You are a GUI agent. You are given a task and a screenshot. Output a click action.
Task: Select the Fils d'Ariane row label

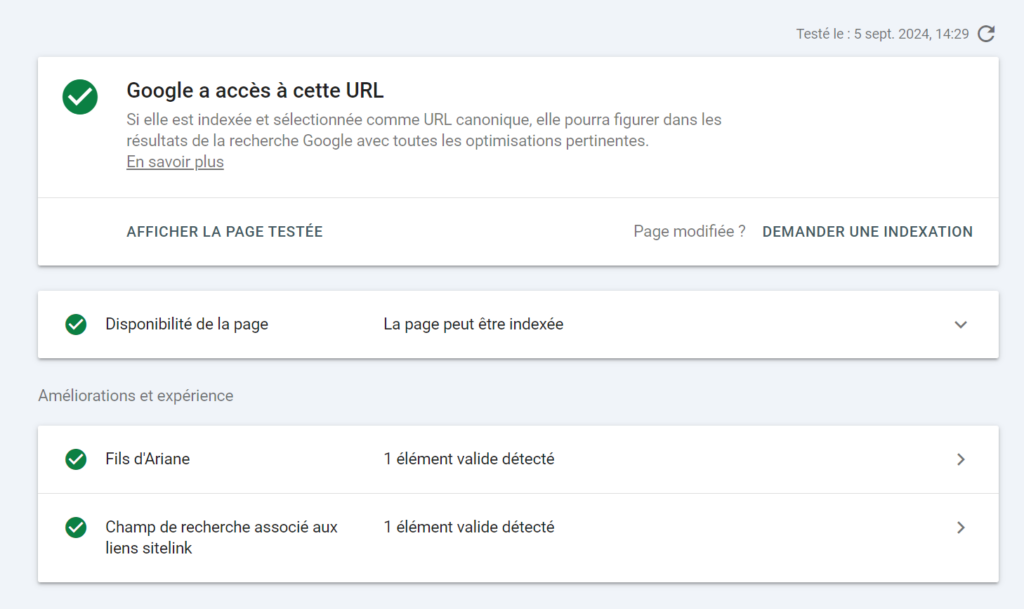[x=148, y=459]
